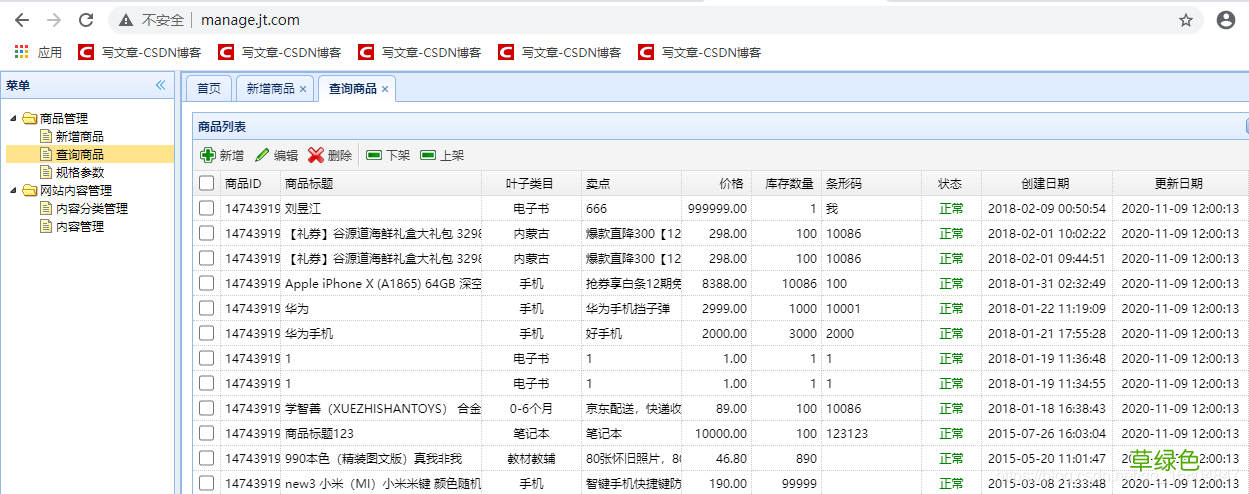Click the date cell 2018-01-31 02:32:49
Viewport: 1249px width, 494px height.
1047,283
